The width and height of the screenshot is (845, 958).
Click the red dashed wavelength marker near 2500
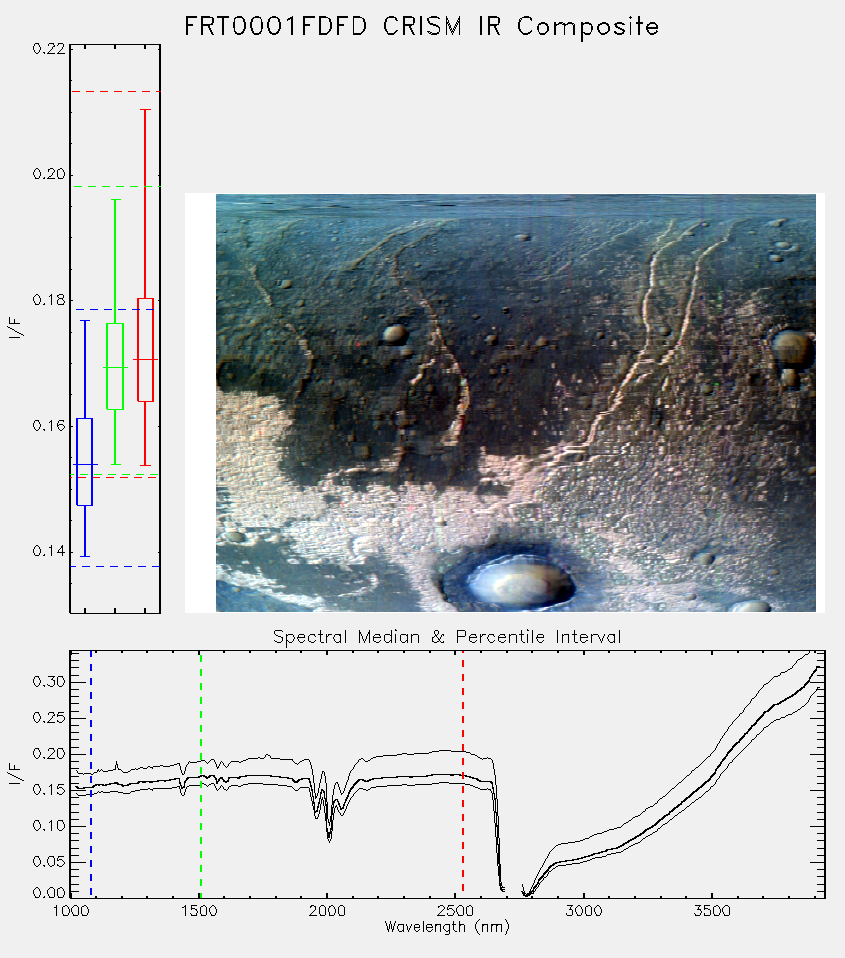pos(463,774)
